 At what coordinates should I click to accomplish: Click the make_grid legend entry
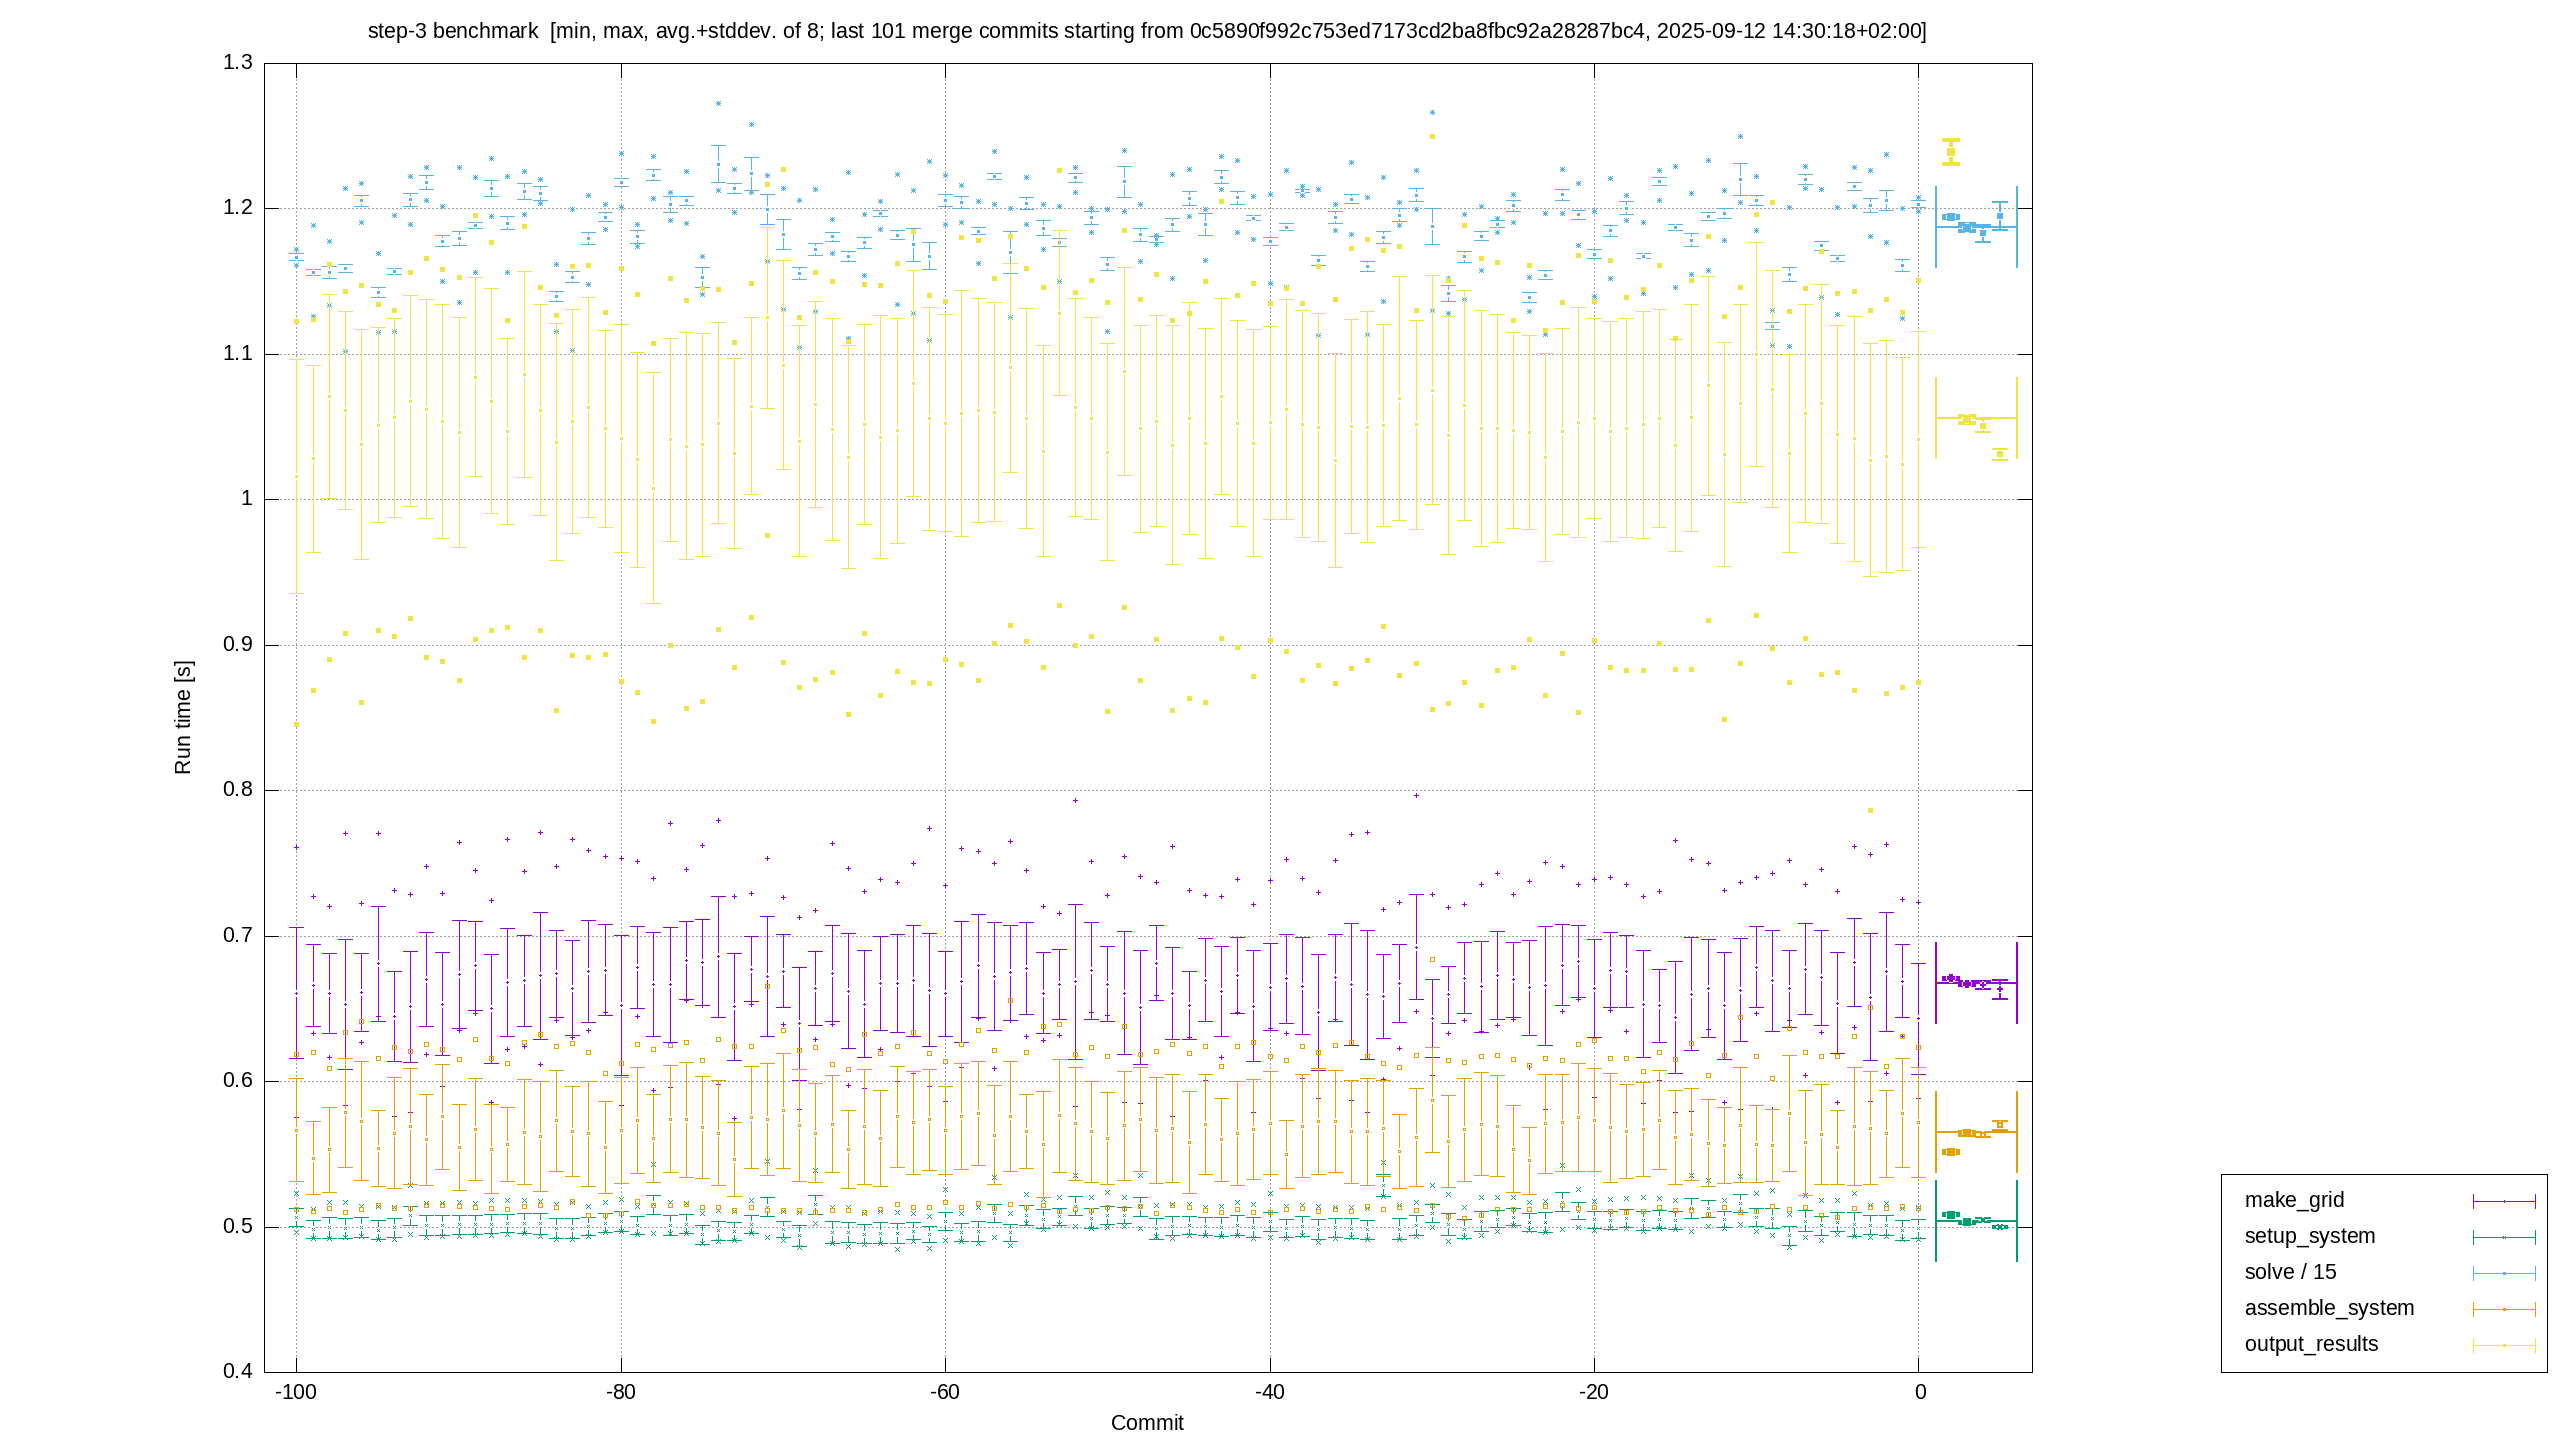point(2294,1200)
